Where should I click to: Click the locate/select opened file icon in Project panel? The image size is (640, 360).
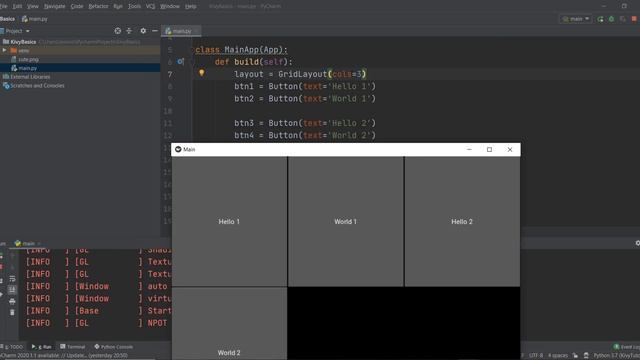point(118,31)
